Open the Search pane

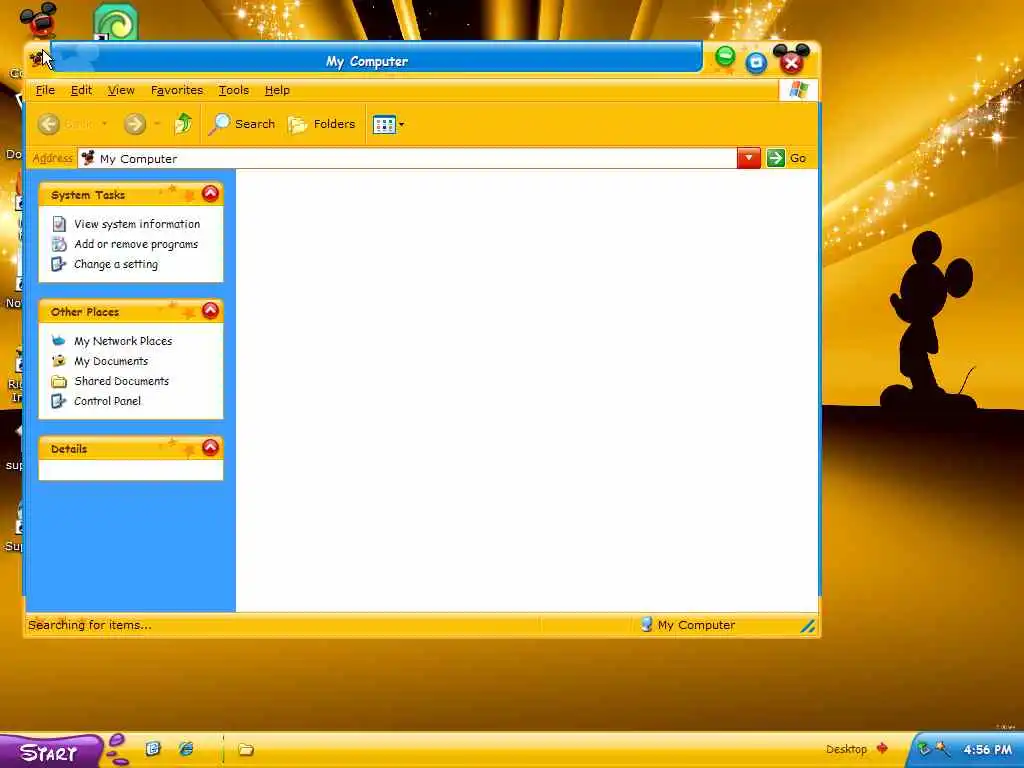[242, 124]
